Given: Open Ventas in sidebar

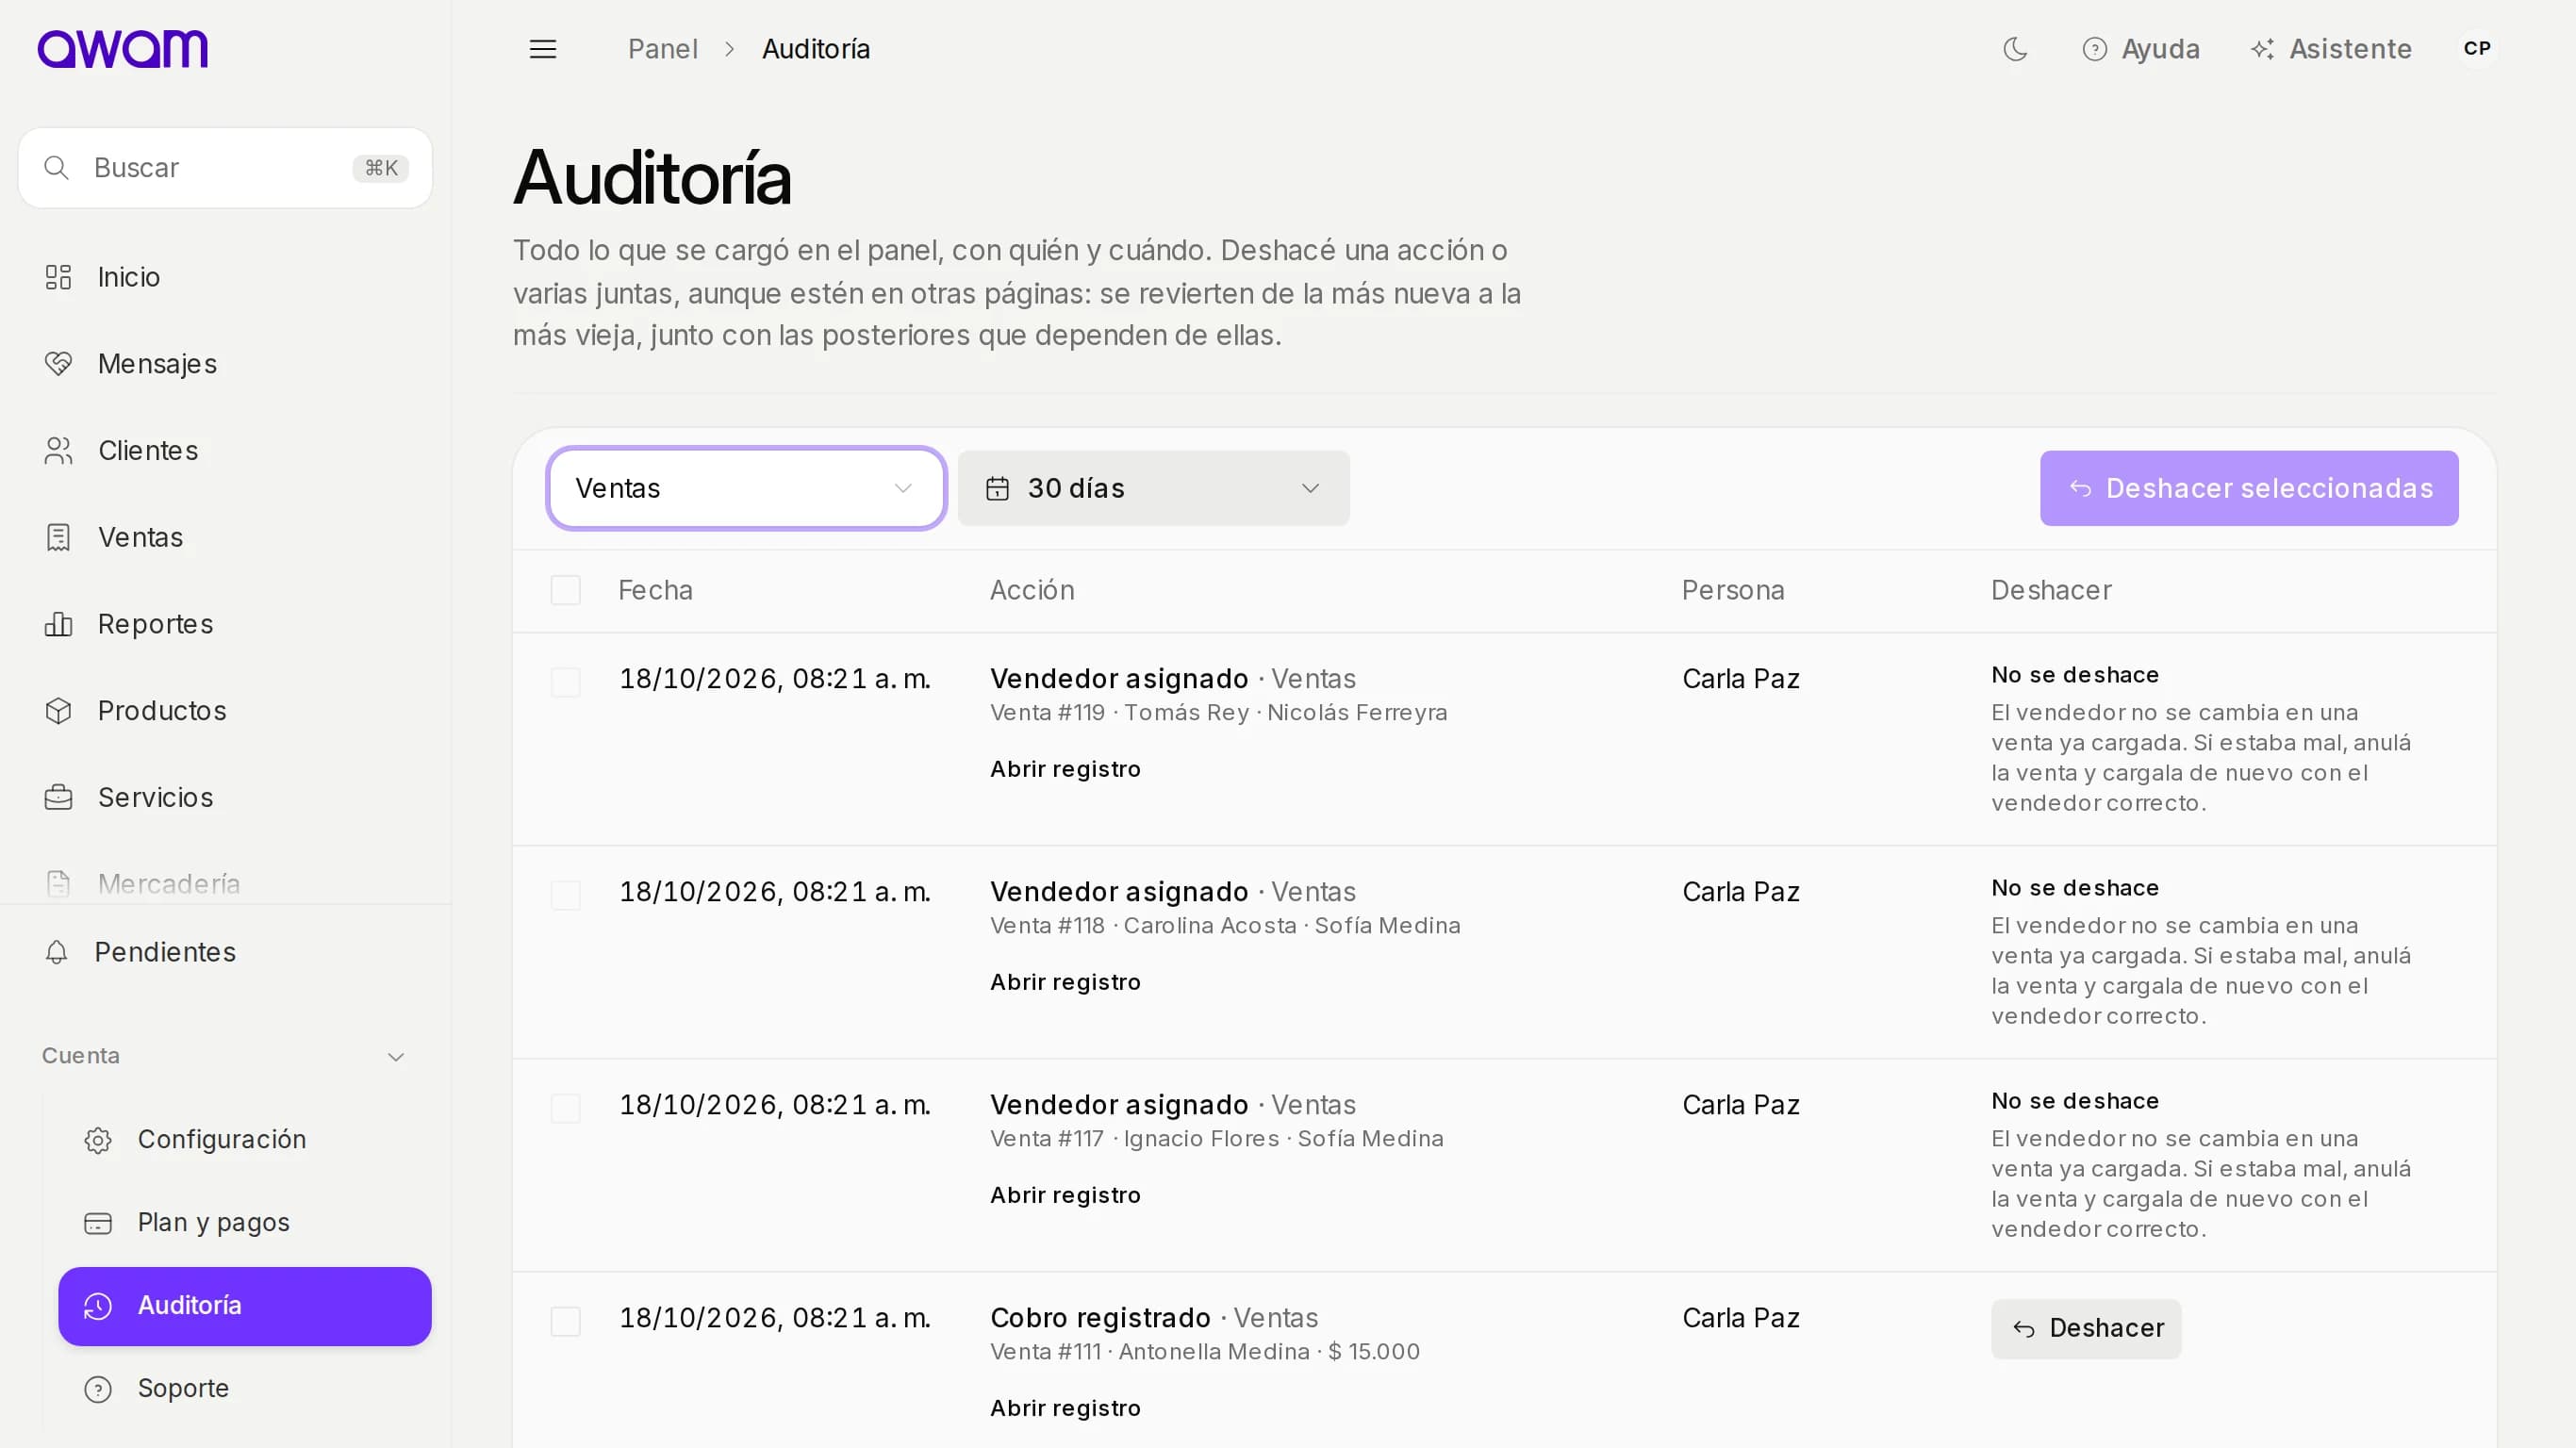Looking at the screenshot, I should [x=225, y=538].
